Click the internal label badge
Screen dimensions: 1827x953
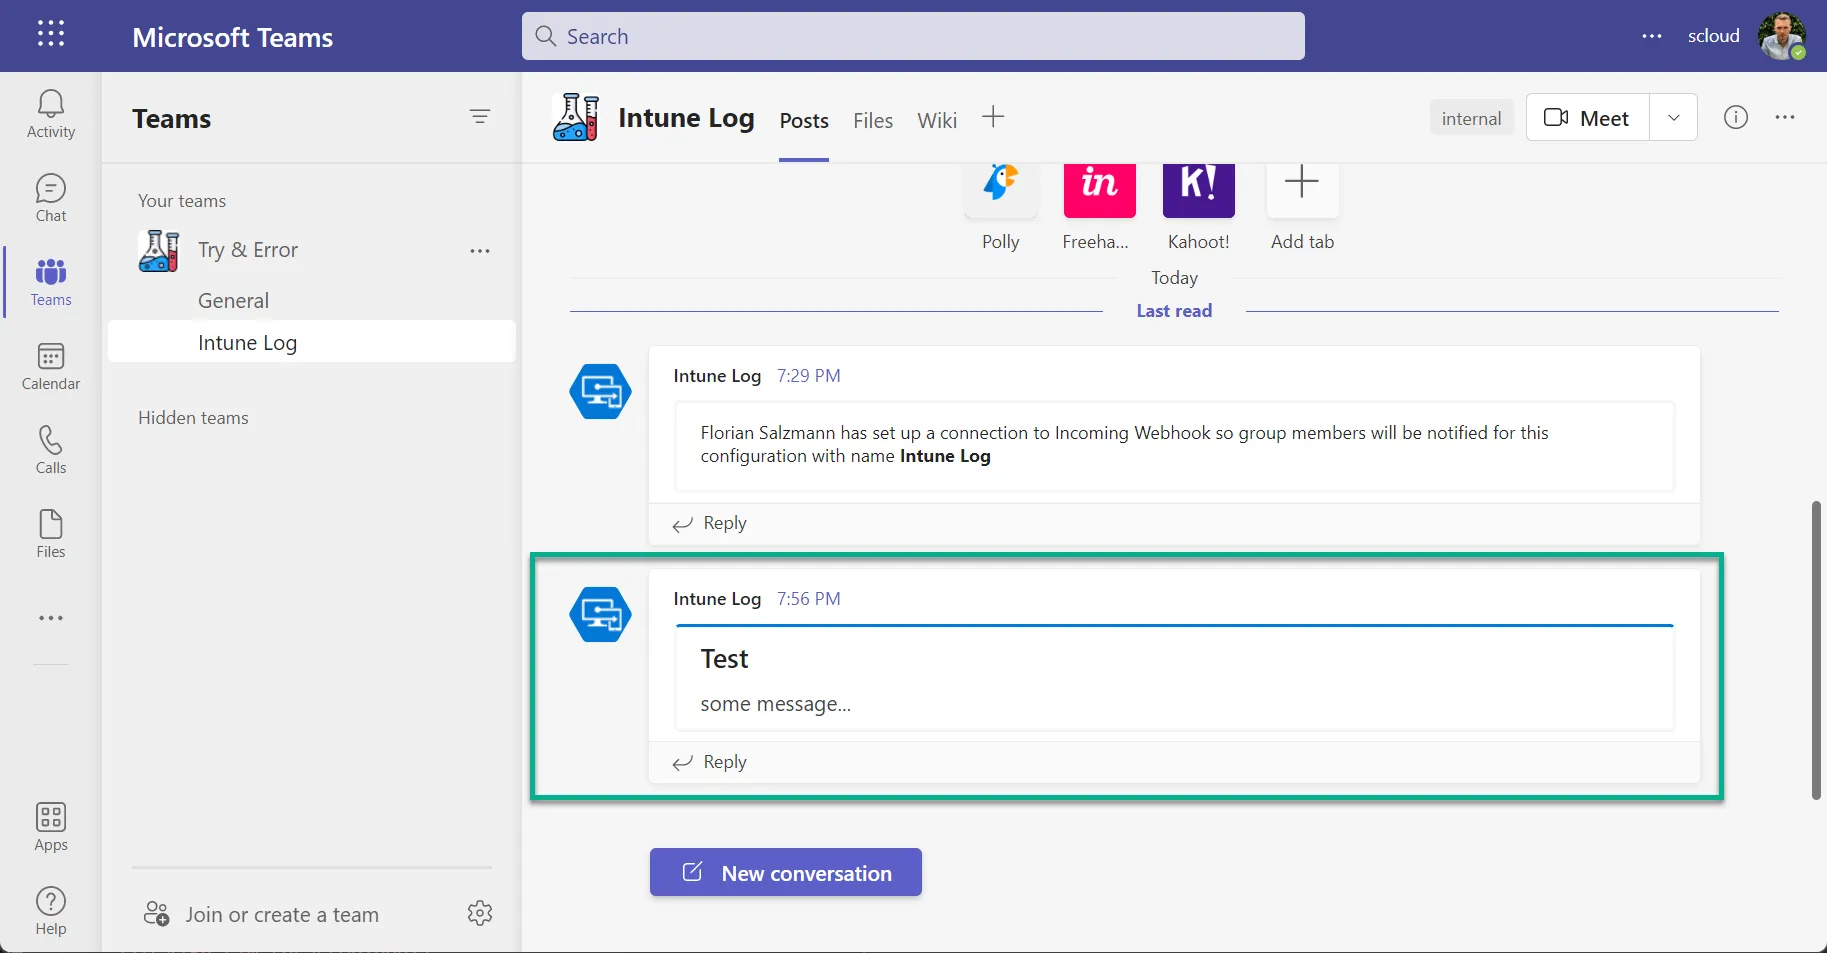tap(1471, 118)
